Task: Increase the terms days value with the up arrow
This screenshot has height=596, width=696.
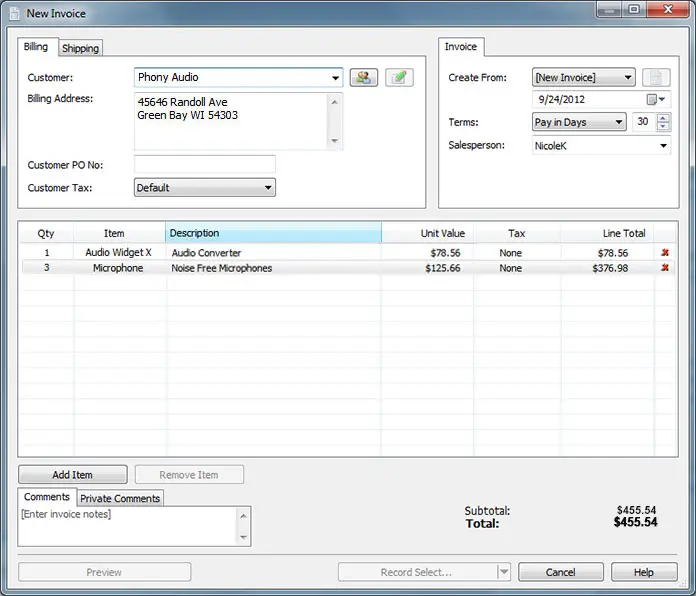Action: 663,118
